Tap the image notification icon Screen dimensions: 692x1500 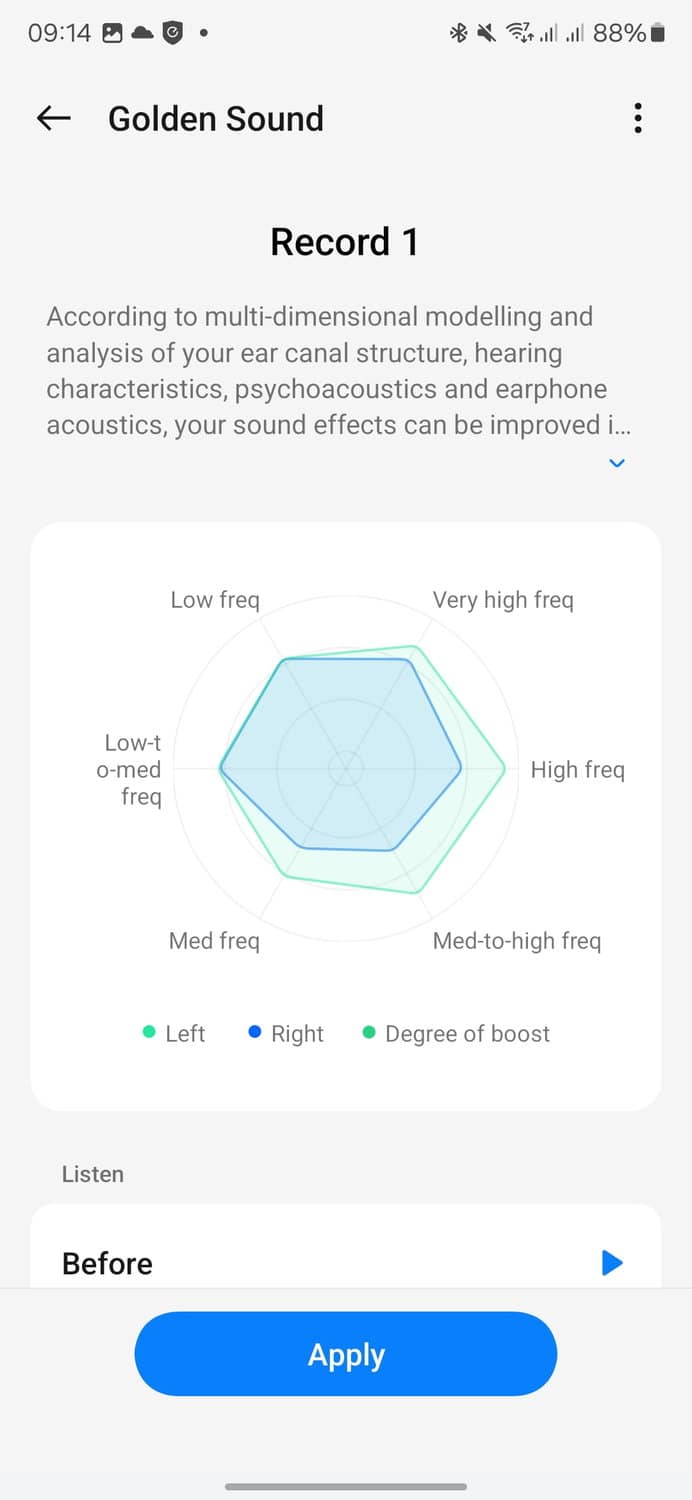coord(113,33)
